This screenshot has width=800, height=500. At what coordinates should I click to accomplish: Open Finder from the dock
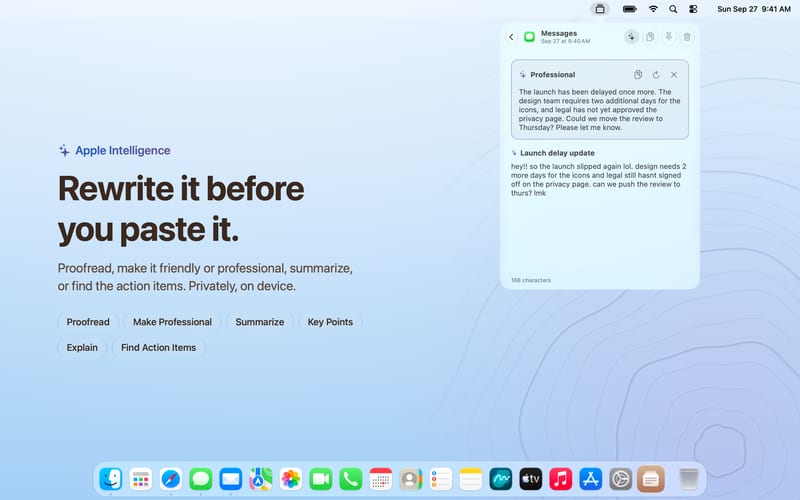click(x=111, y=479)
